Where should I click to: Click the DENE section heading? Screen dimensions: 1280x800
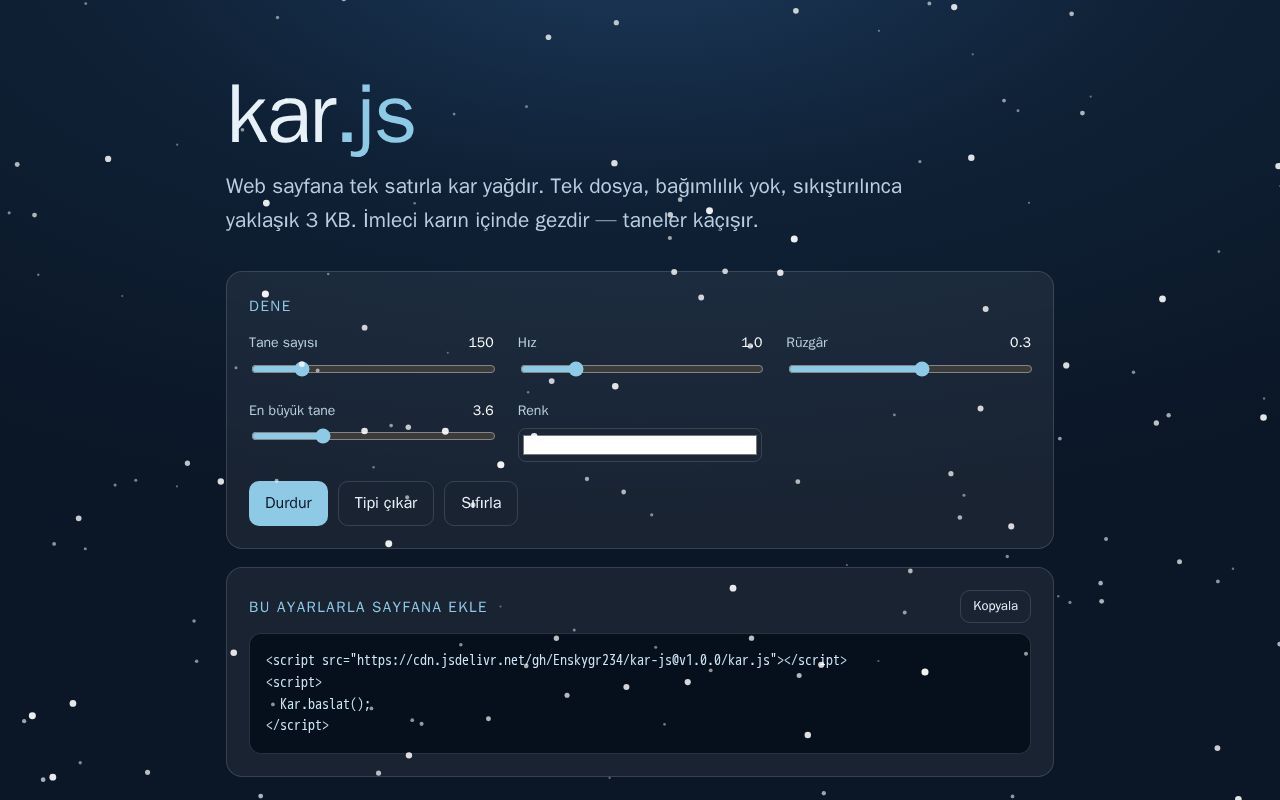tap(270, 306)
